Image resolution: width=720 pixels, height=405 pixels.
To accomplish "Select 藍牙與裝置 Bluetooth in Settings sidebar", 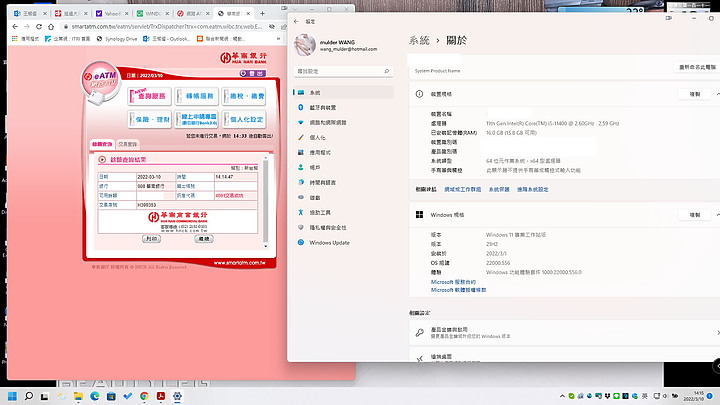I will [343, 107].
